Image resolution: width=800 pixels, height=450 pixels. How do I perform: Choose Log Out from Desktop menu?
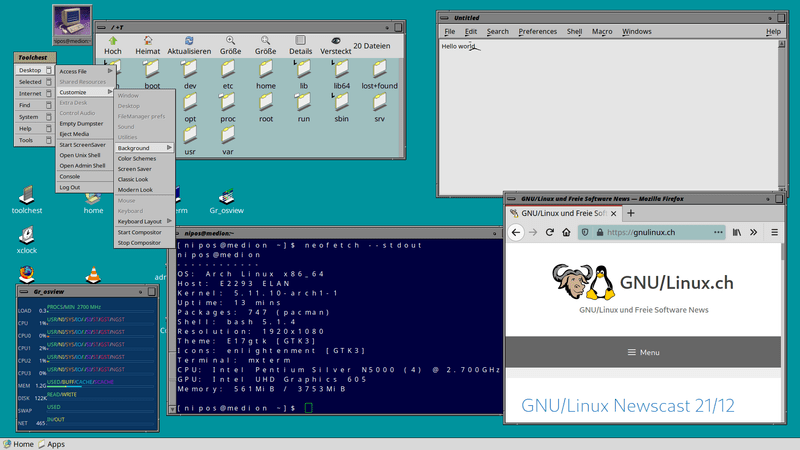(x=85, y=187)
